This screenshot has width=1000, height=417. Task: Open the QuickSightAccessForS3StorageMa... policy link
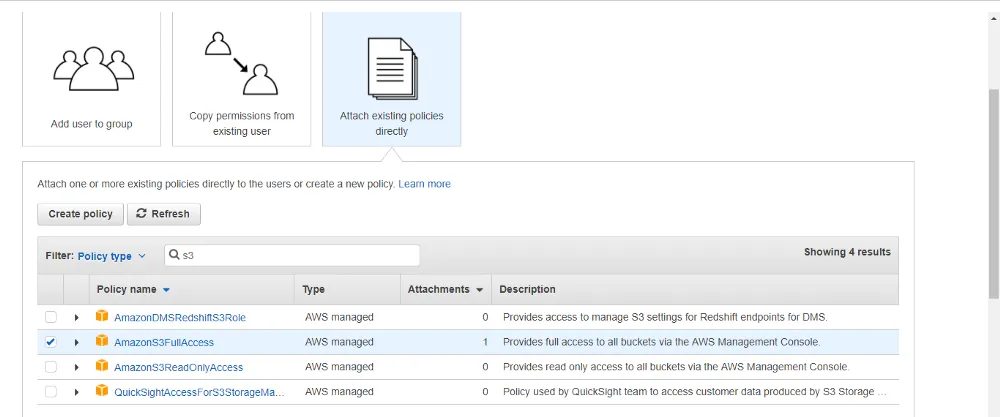tap(199, 392)
